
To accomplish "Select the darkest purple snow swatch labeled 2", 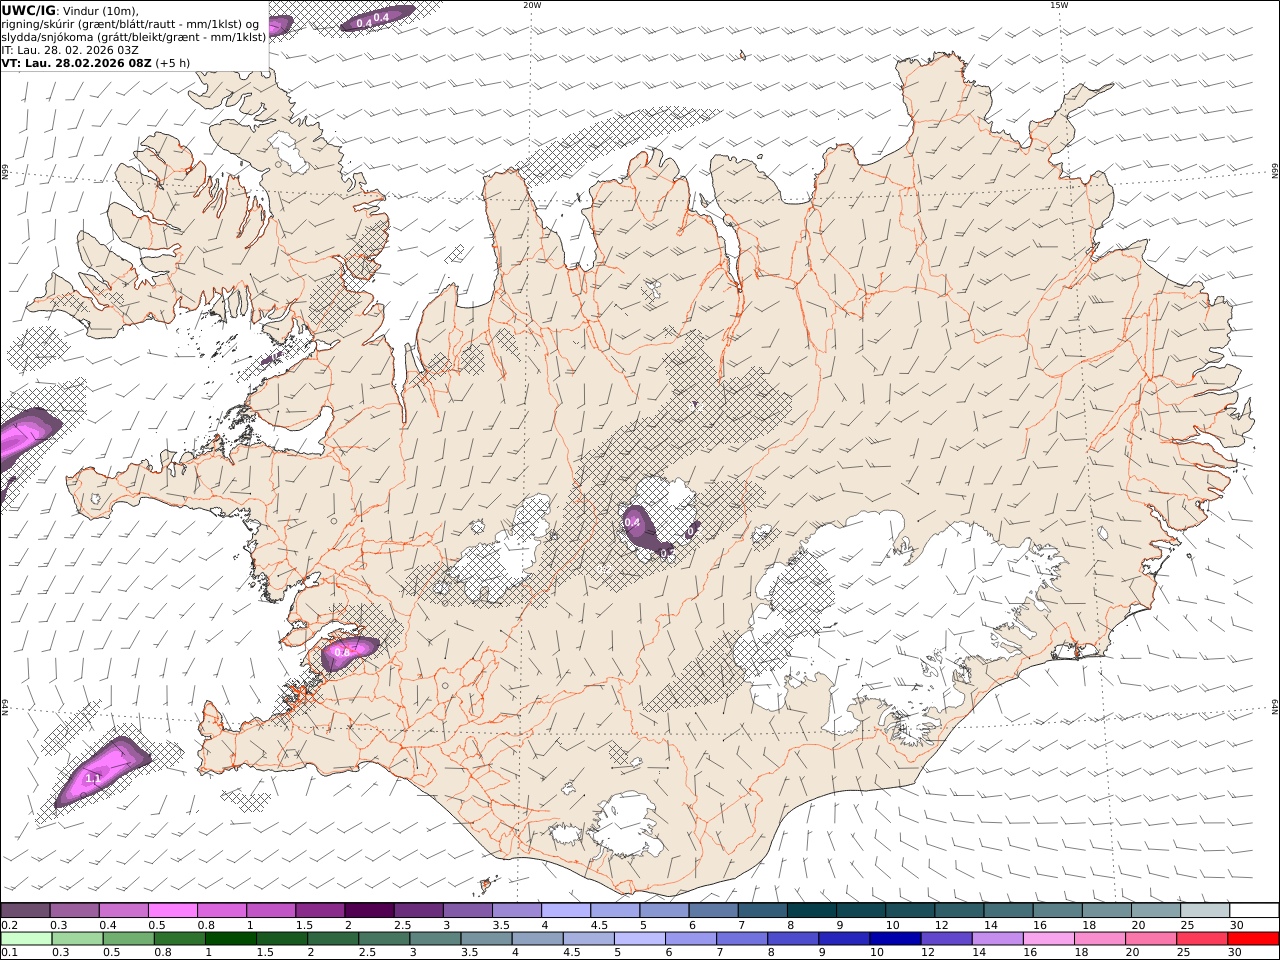I will [x=370, y=910].
